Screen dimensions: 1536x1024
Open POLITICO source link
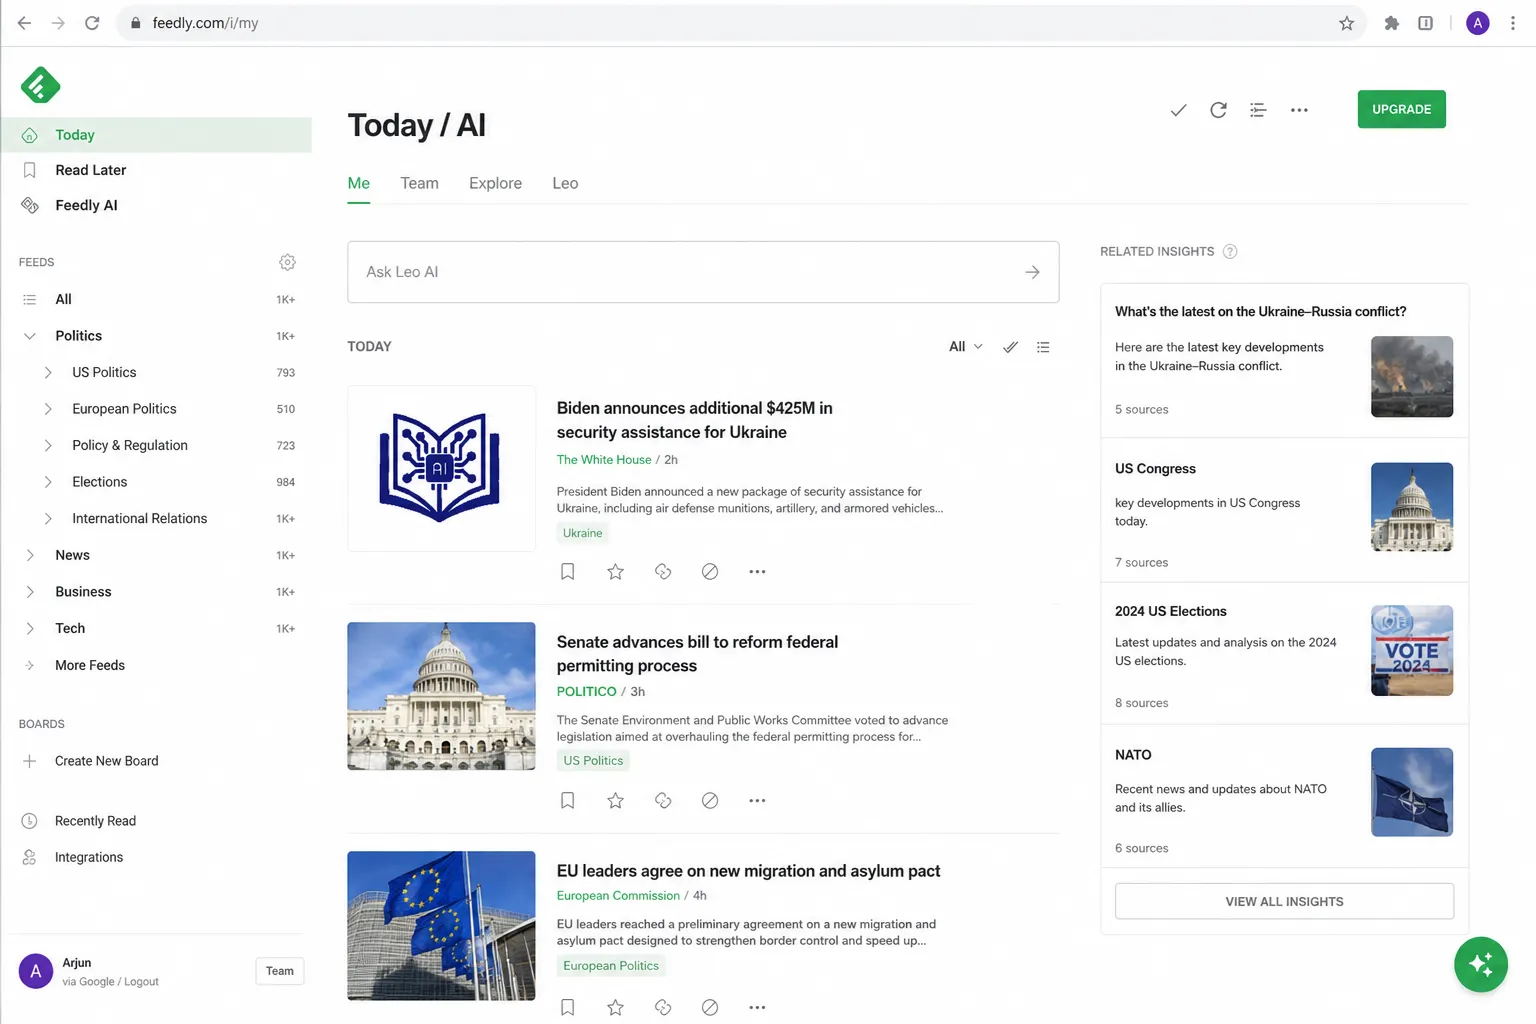586,692
